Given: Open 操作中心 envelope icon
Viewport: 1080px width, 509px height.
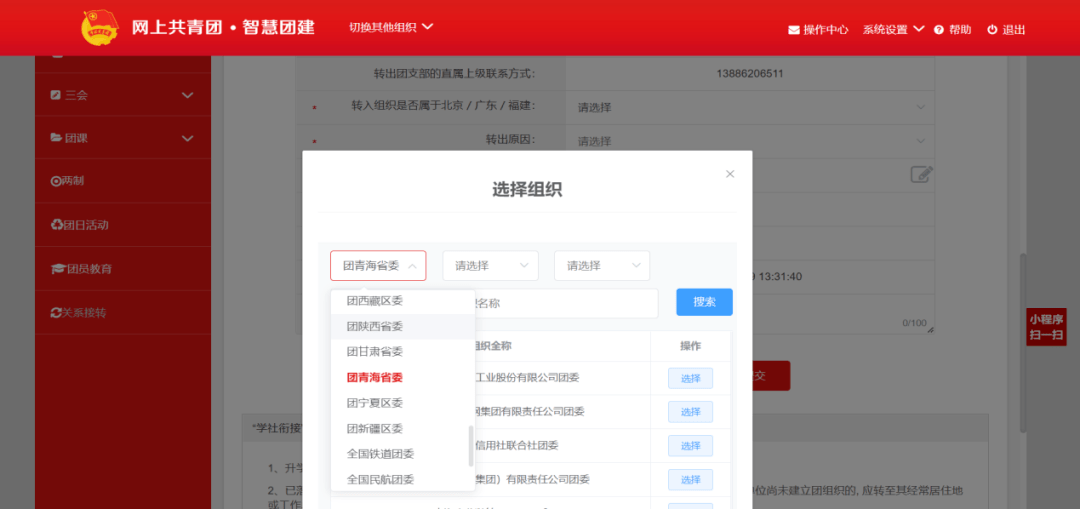Looking at the screenshot, I should [794, 30].
